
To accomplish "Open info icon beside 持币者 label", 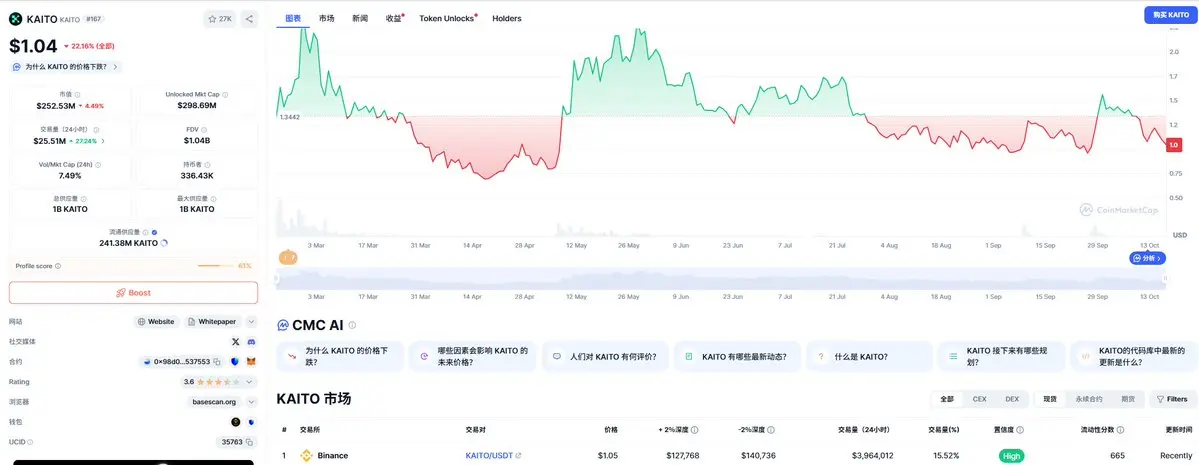I will click(x=208, y=164).
